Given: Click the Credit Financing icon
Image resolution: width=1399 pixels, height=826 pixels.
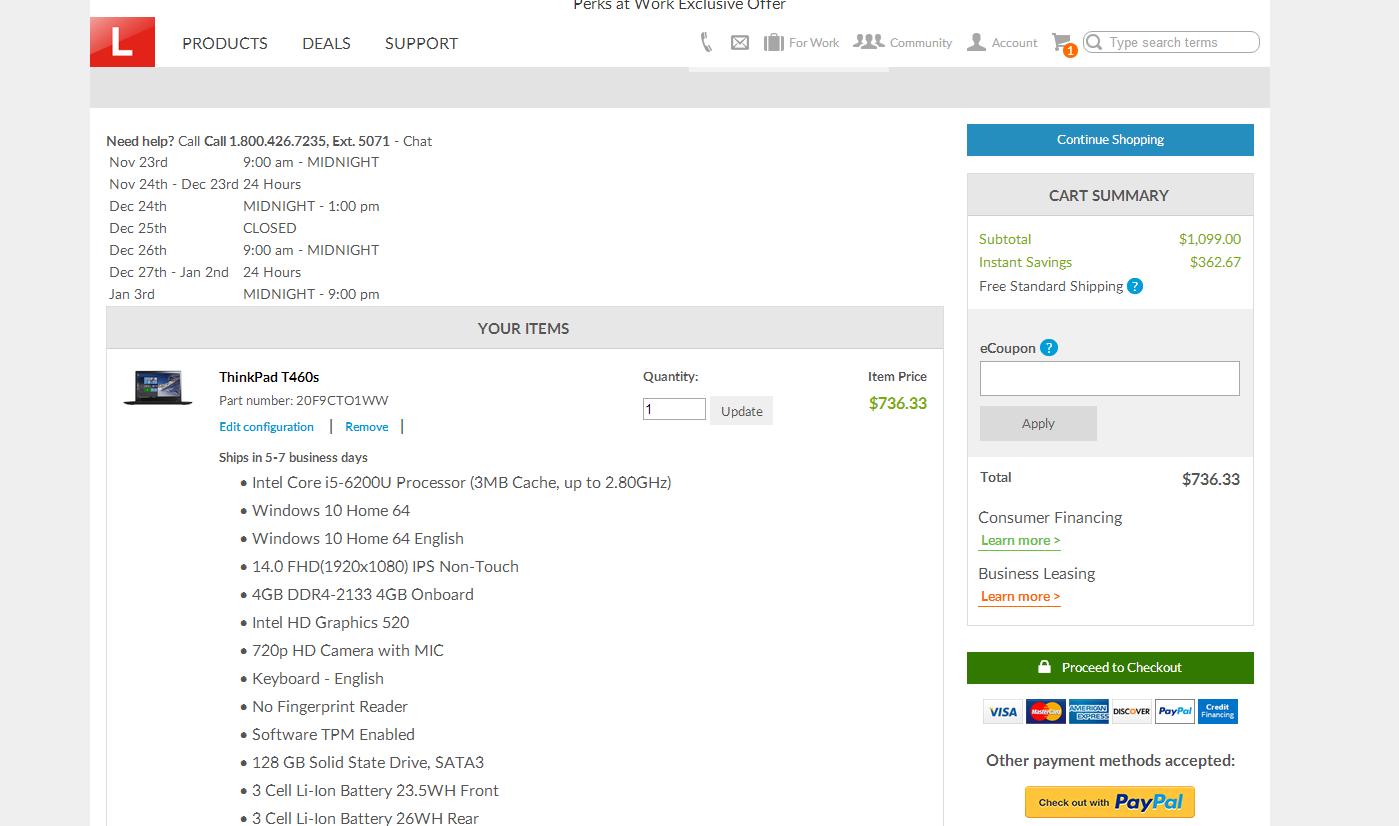Looking at the screenshot, I should [1218, 711].
